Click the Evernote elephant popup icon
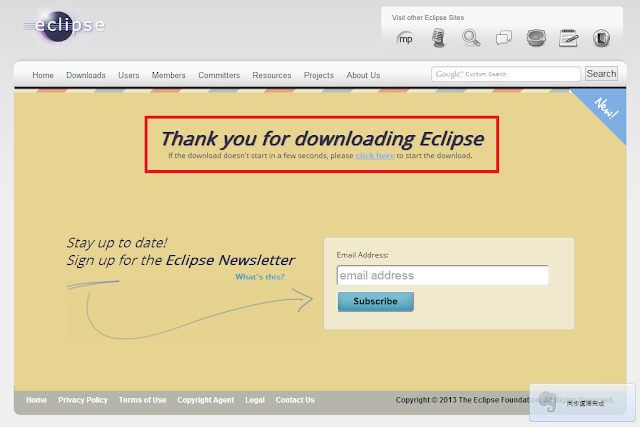640x427 pixels. (548, 401)
